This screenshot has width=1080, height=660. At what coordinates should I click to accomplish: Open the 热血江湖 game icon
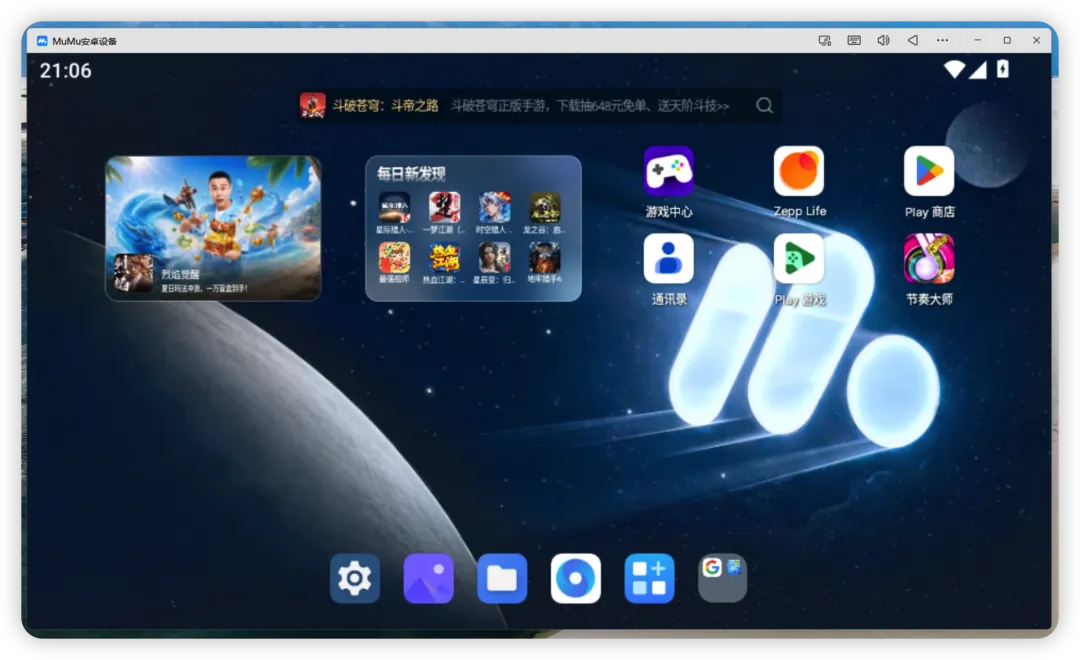tap(444, 258)
